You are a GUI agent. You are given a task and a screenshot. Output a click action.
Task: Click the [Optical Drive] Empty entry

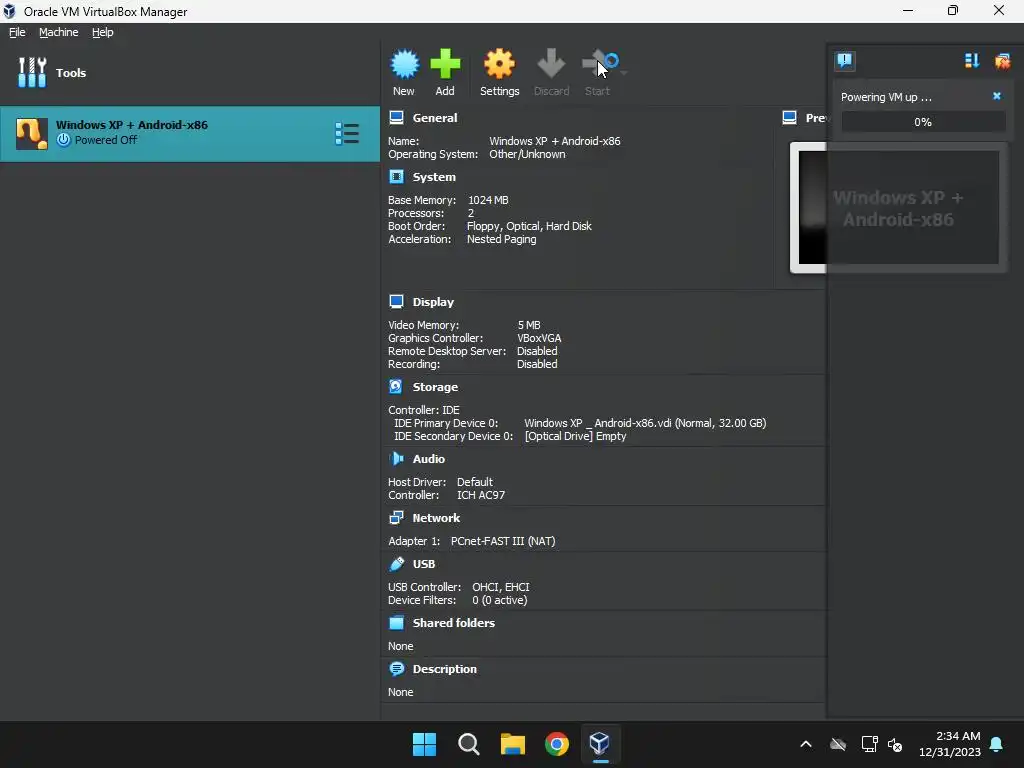(x=575, y=436)
